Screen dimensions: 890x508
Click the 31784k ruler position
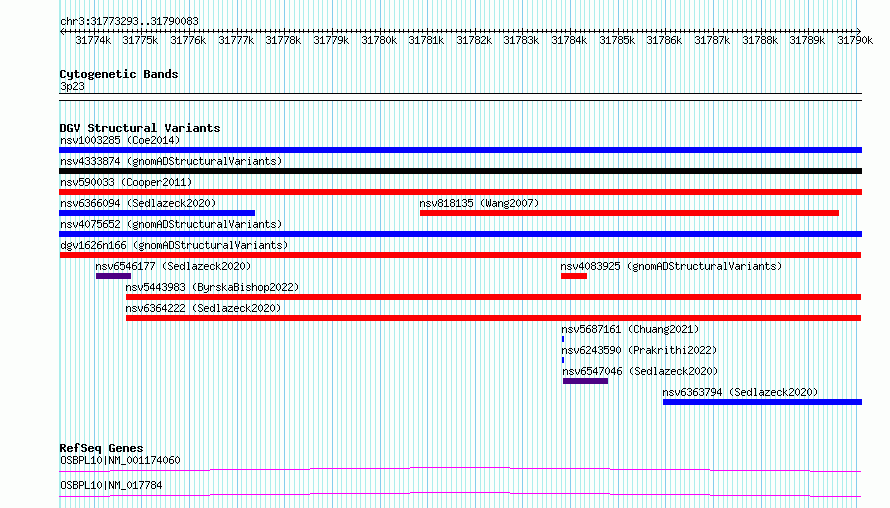click(x=569, y=40)
